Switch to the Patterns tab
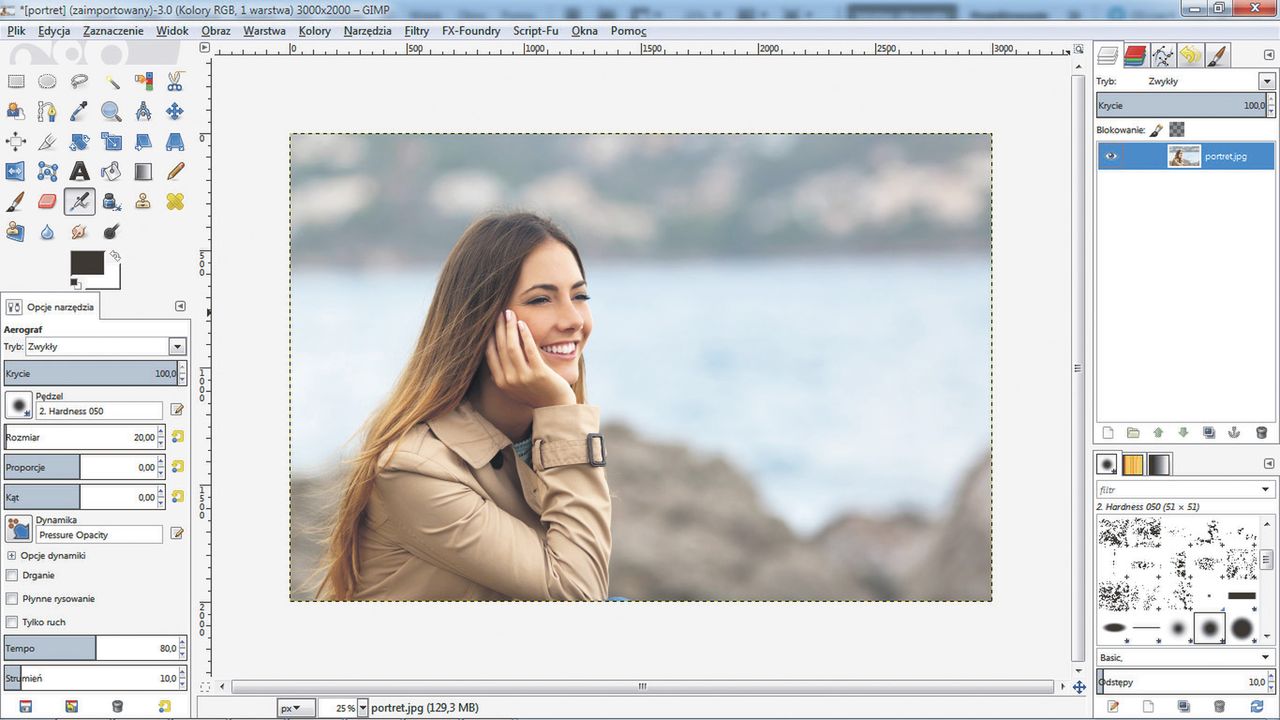This screenshot has width=1280, height=720. click(x=1133, y=464)
